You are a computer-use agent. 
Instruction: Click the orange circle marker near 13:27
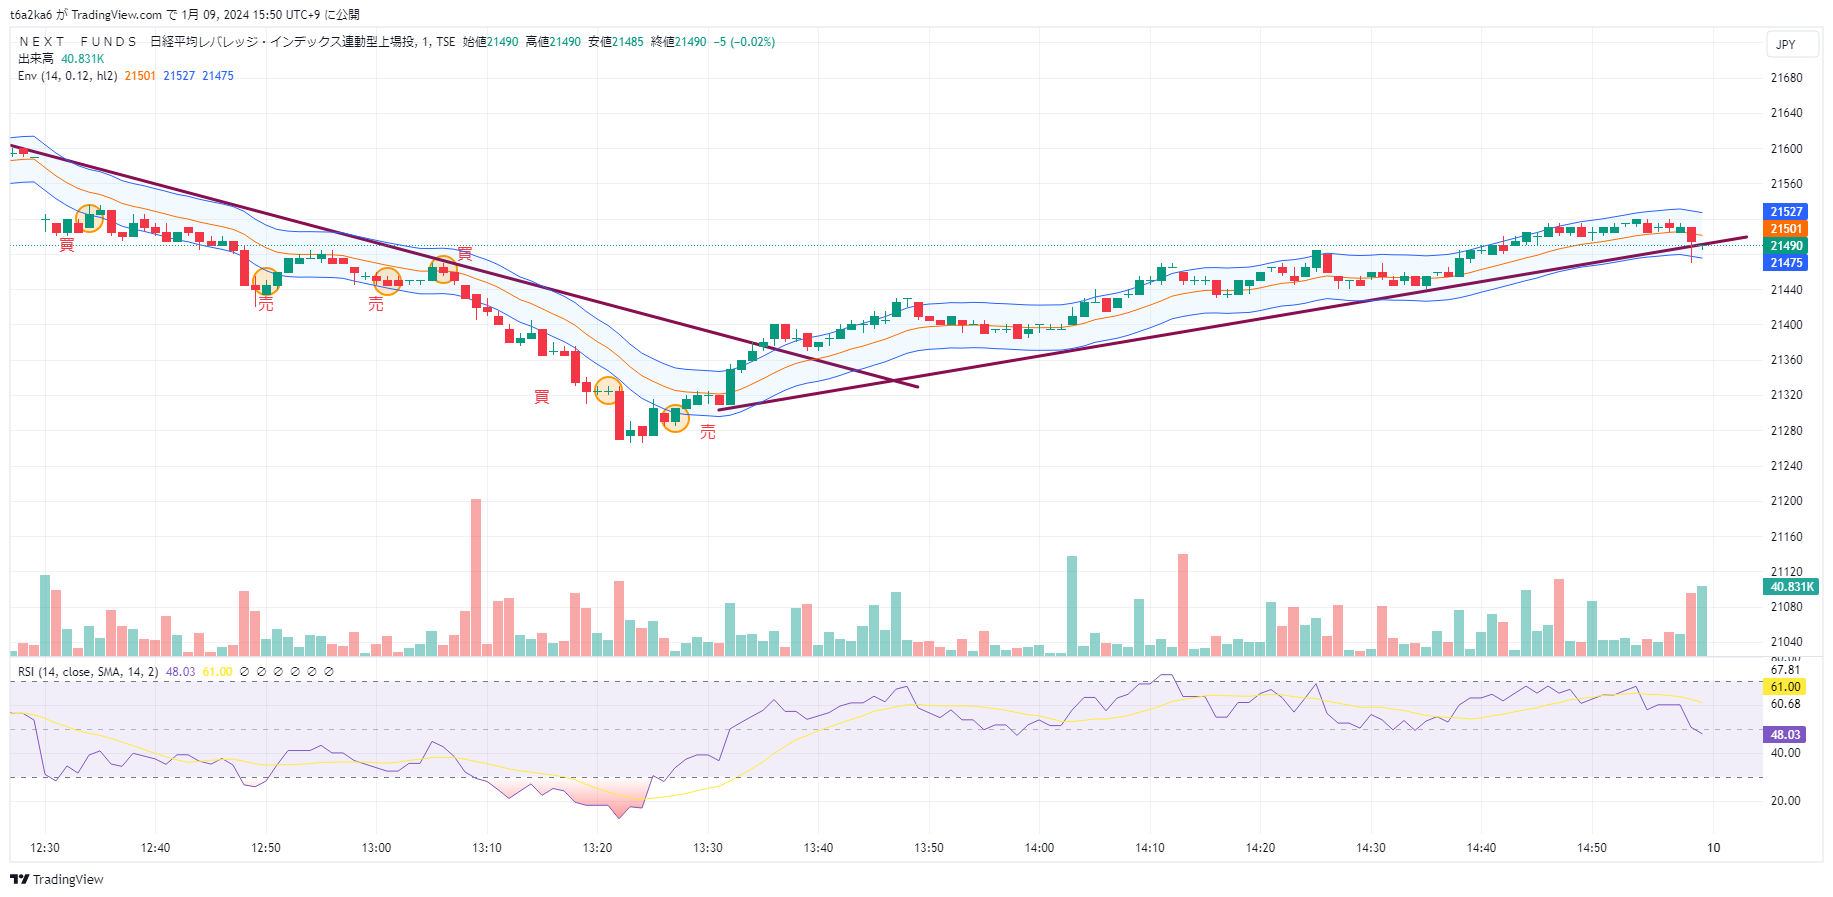tap(676, 418)
